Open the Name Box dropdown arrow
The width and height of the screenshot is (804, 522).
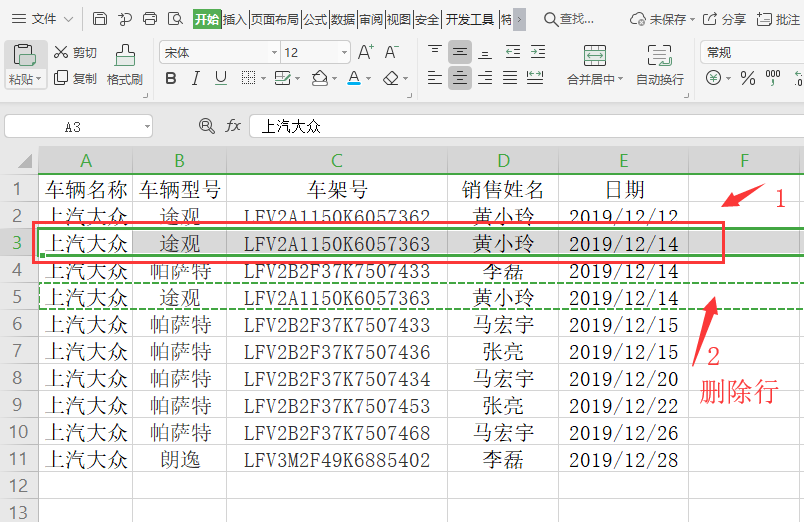tap(147, 127)
